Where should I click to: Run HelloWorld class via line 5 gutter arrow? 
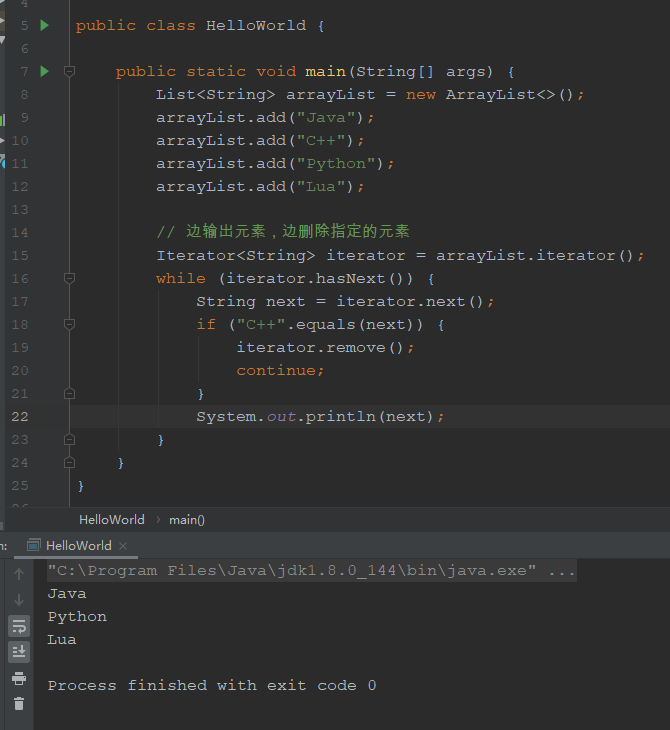click(45, 25)
